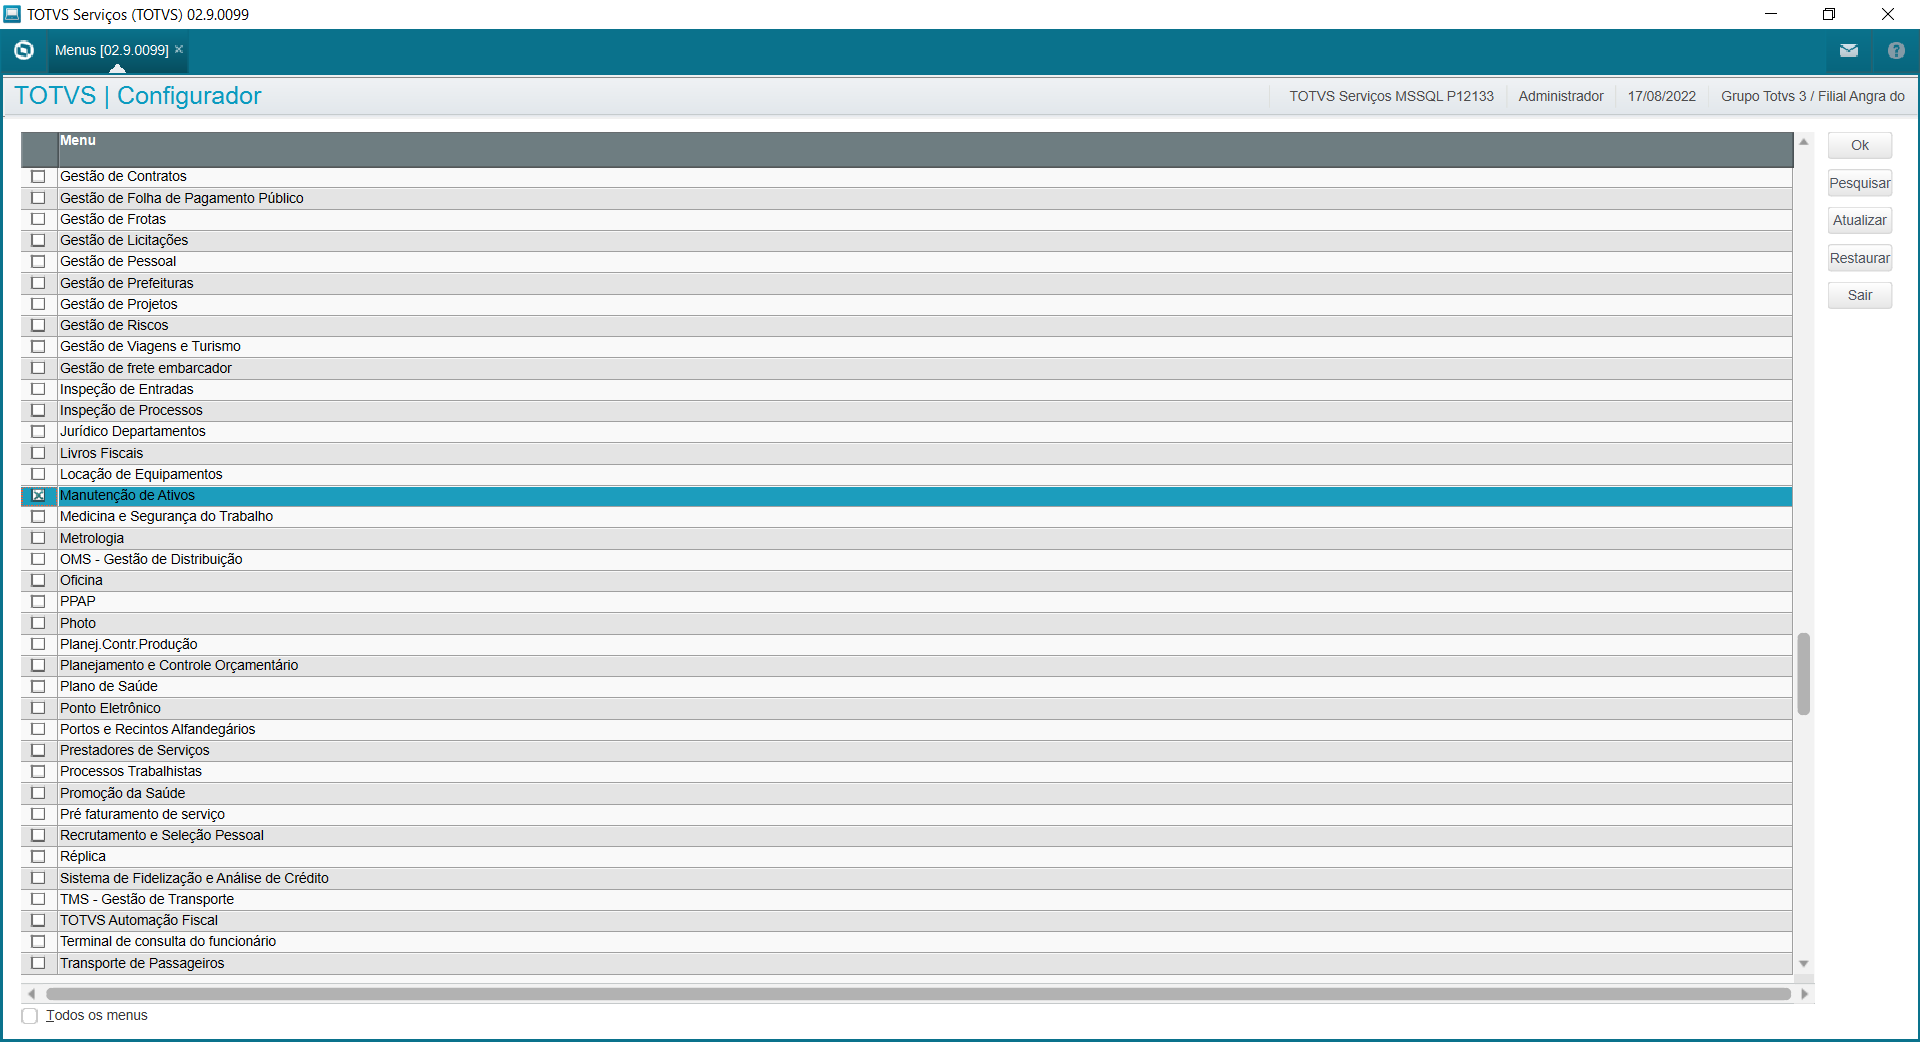Image resolution: width=1920 pixels, height=1042 pixels.
Task: Check the Plano de Saúde checkbox
Action: [38, 687]
